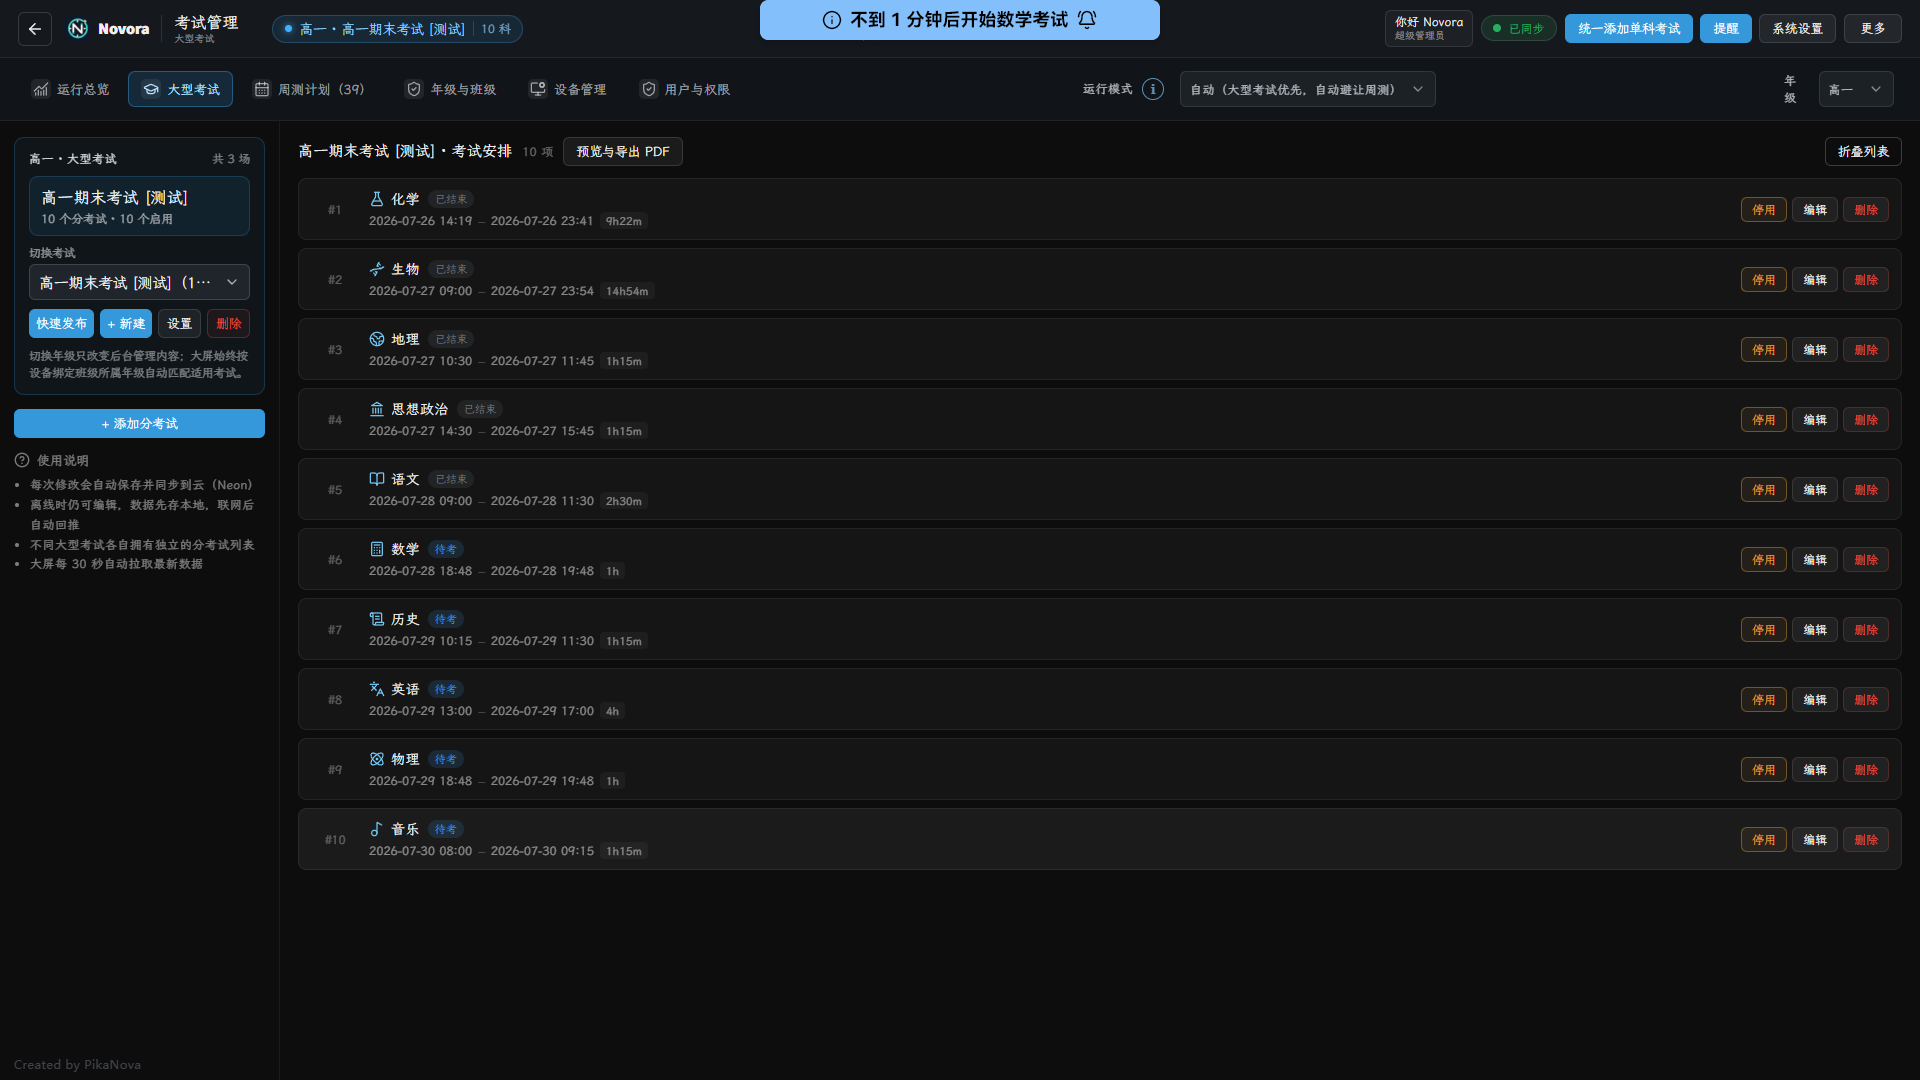Click 统一添加单科考试 button
Image resolution: width=1920 pixels, height=1080 pixels.
click(x=1628, y=29)
